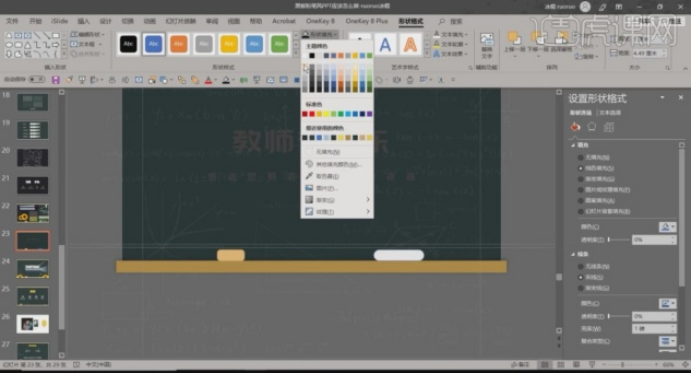Screen dimensions: 692x373
Task: Select Gradient line 渐变线 radio button
Action: click(581, 288)
